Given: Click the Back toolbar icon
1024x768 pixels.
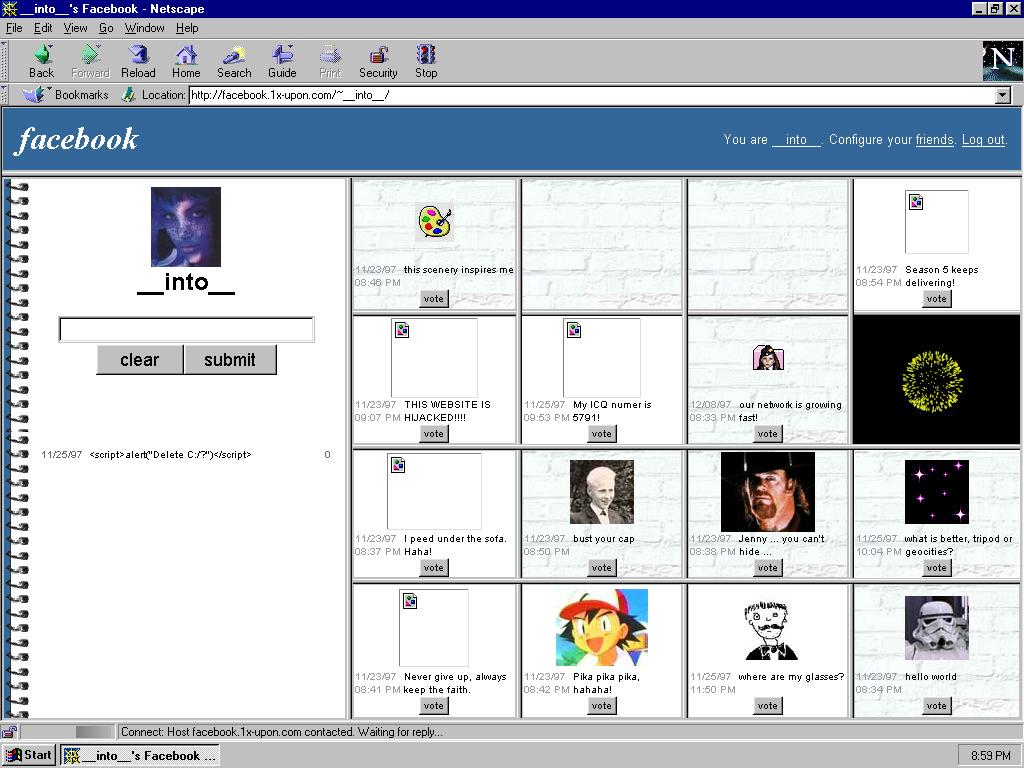Looking at the screenshot, I should (41, 61).
